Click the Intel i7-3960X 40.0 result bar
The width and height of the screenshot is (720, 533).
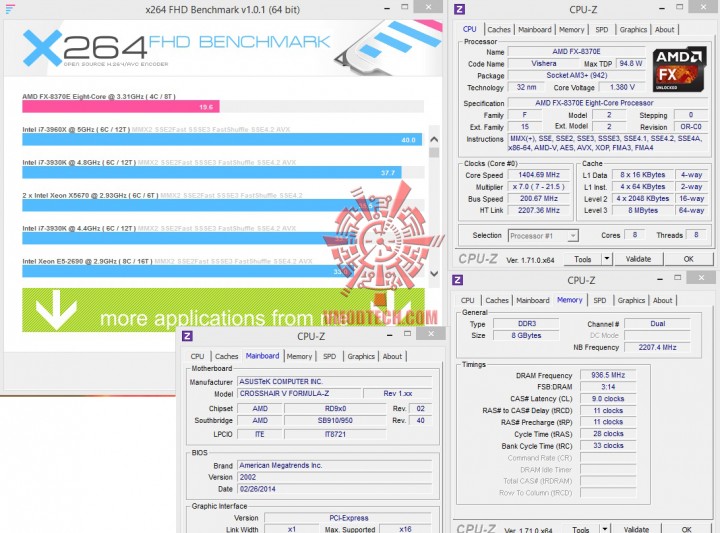click(x=222, y=140)
